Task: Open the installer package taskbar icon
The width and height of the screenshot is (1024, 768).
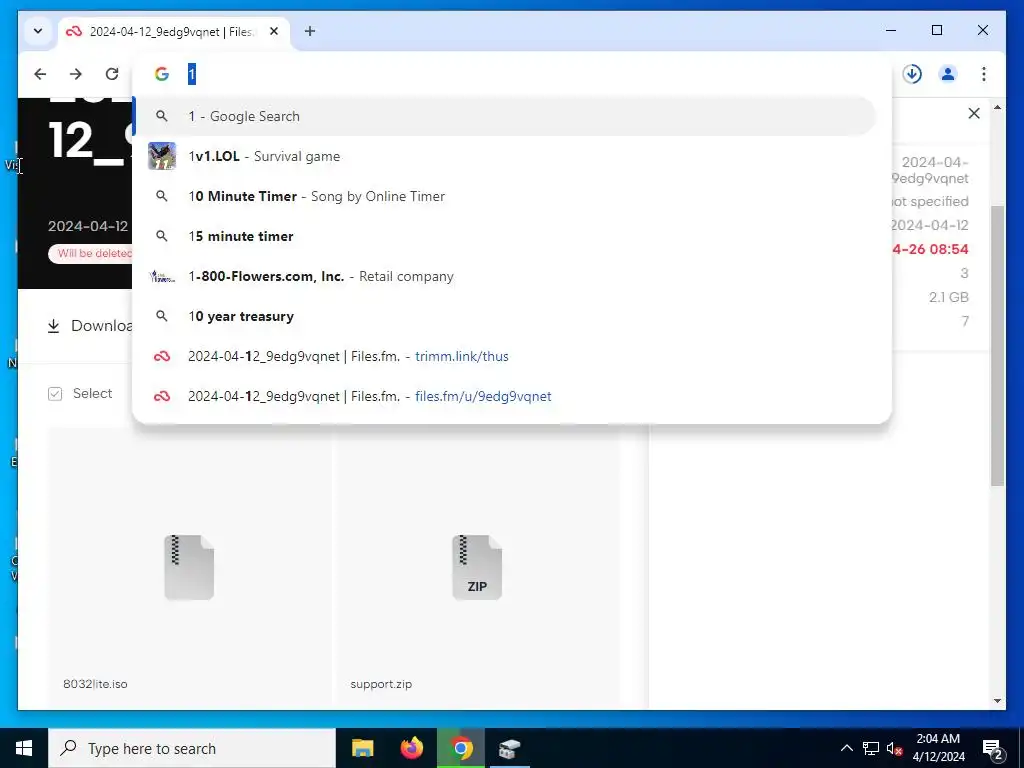Action: click(509, 748)
